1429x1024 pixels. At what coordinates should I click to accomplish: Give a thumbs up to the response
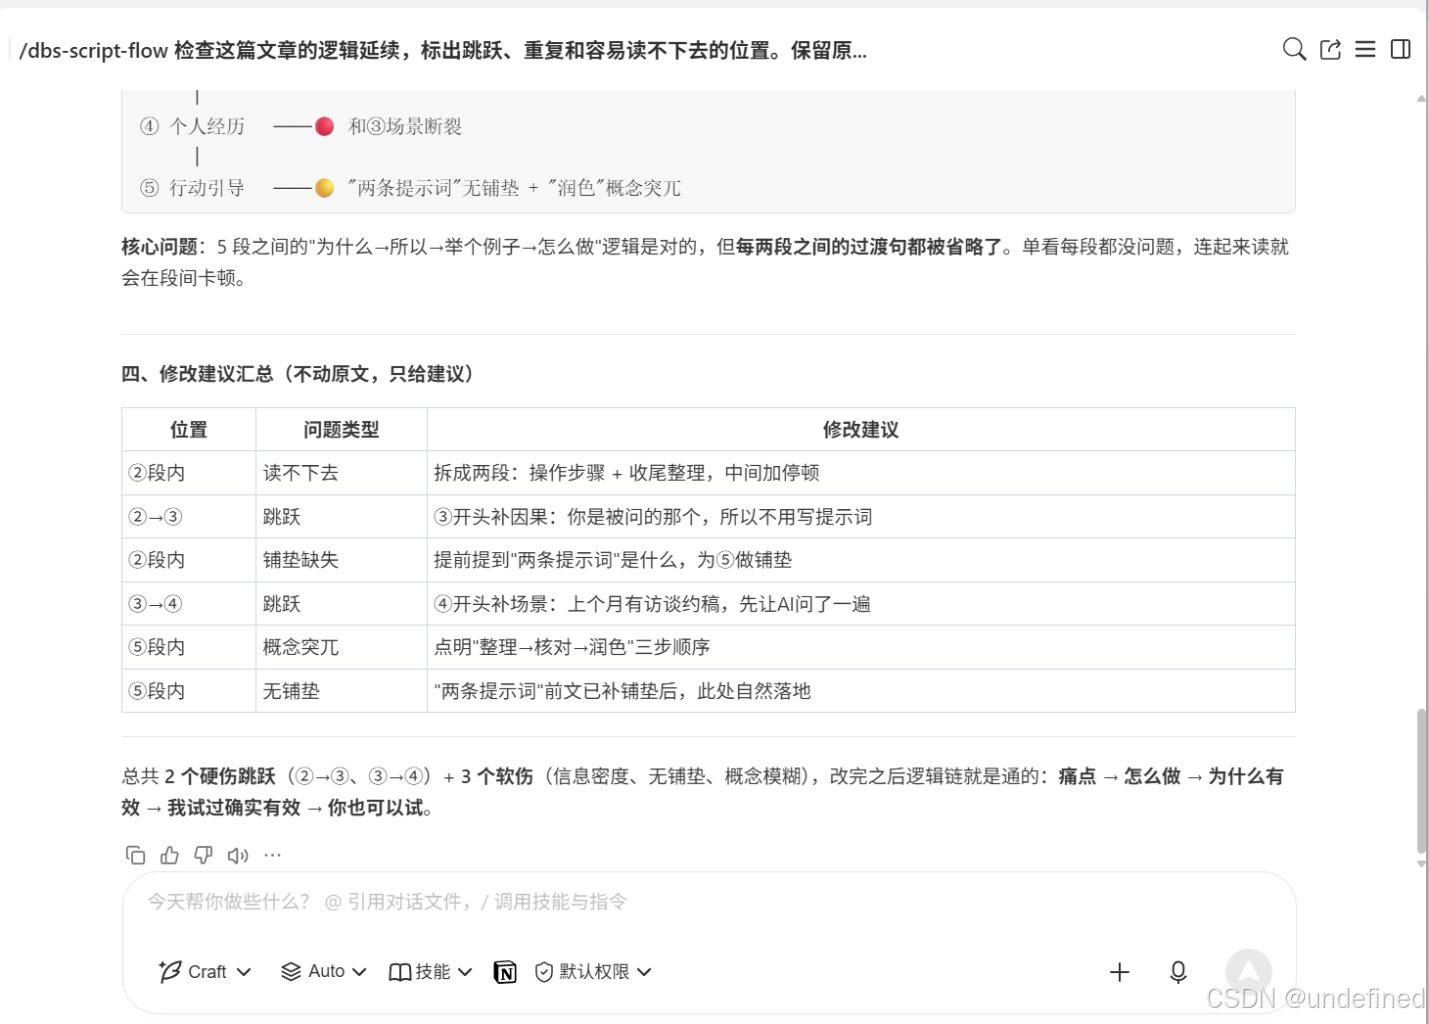tap(169, 855)
